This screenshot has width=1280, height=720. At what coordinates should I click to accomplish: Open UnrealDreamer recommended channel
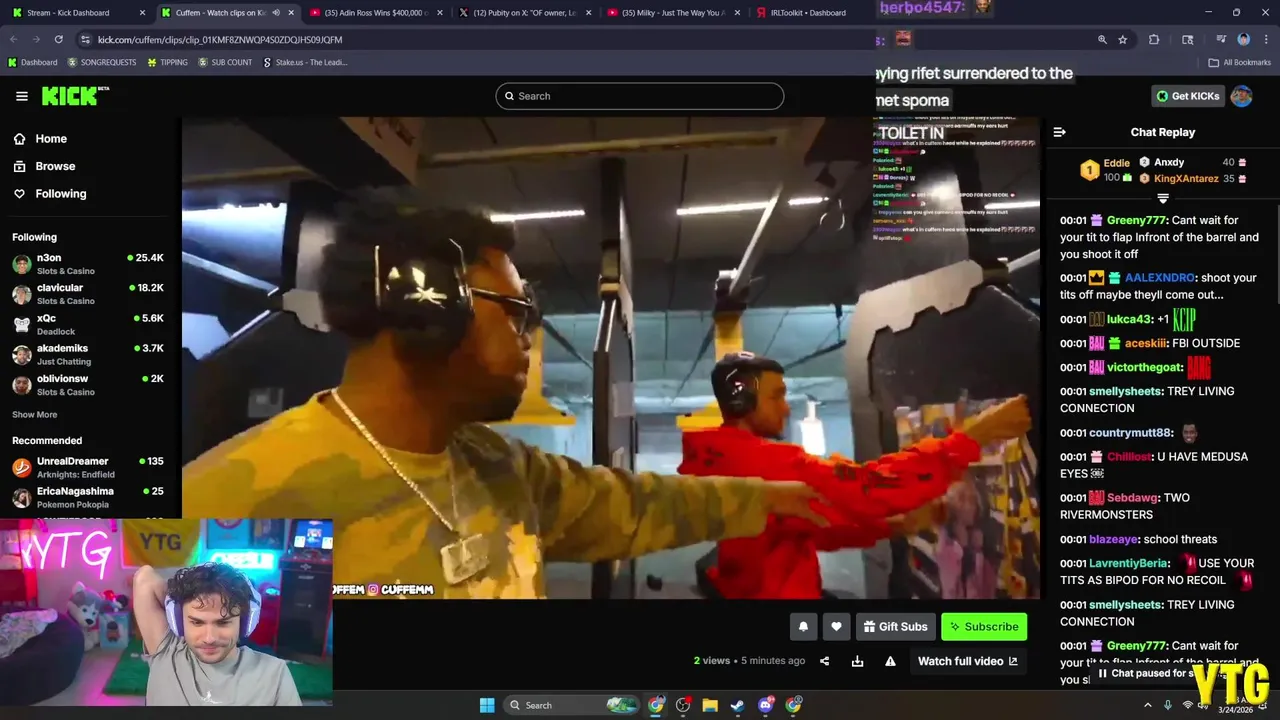coord(88,467)
